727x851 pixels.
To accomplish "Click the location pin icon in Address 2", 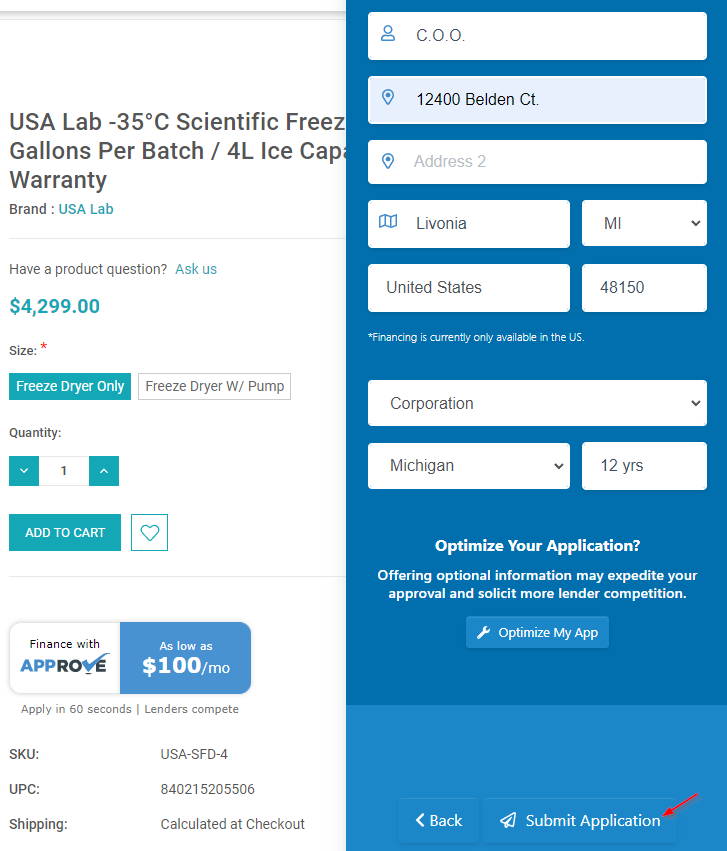I will pyautogui.click(x=388, y=161).
